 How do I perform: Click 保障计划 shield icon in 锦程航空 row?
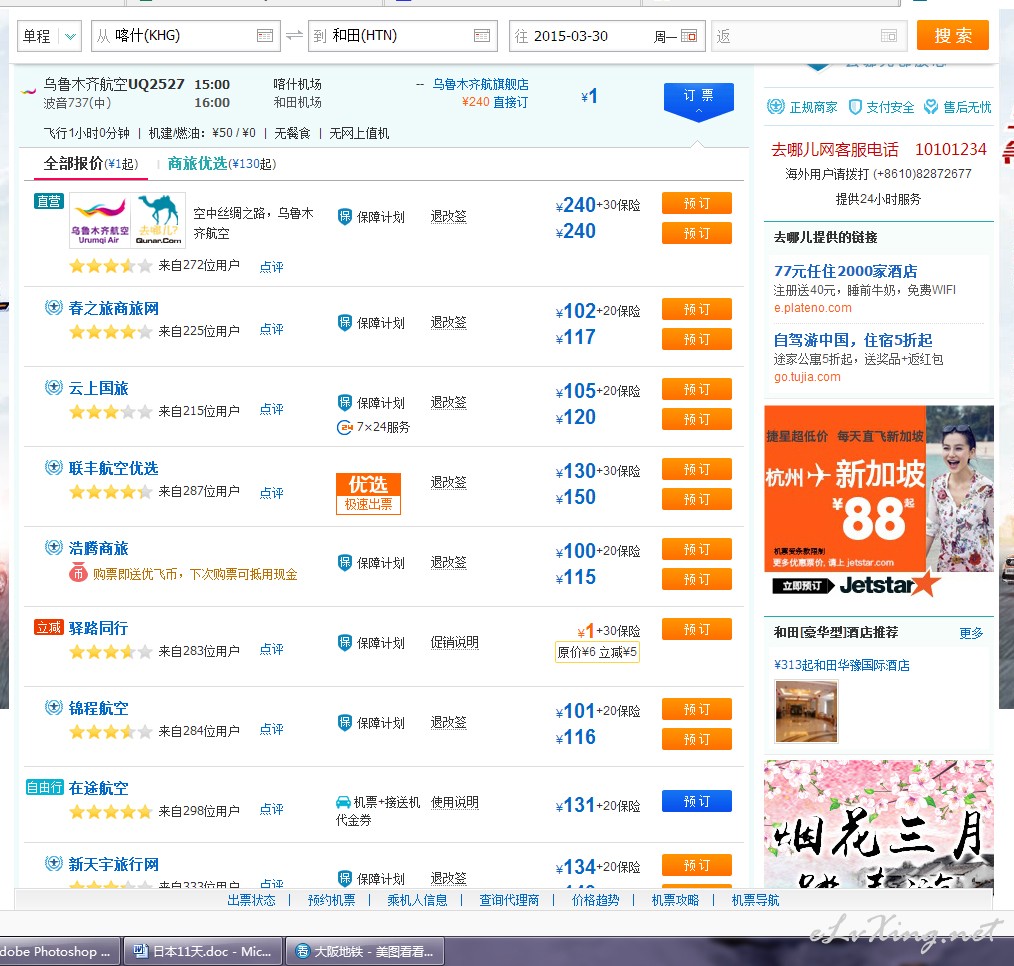pos(345,723)
